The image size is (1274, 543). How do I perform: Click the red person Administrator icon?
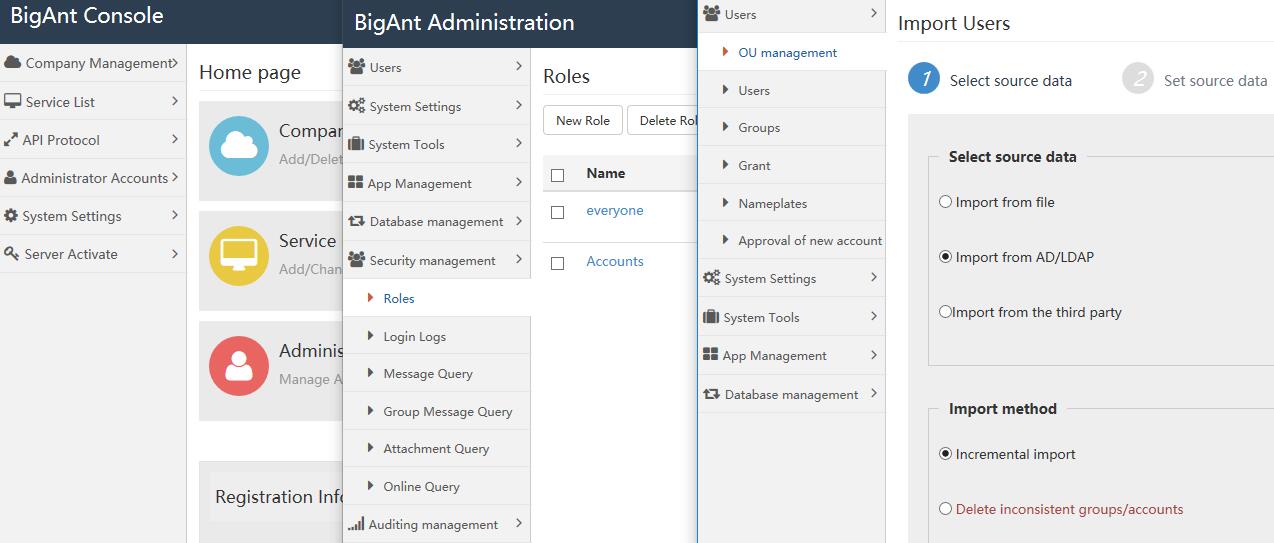238,365
